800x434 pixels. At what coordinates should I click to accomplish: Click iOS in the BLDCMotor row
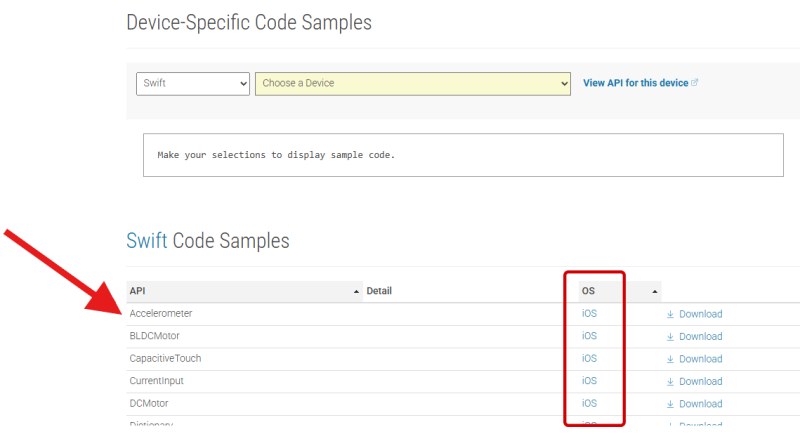pos(589,336)
